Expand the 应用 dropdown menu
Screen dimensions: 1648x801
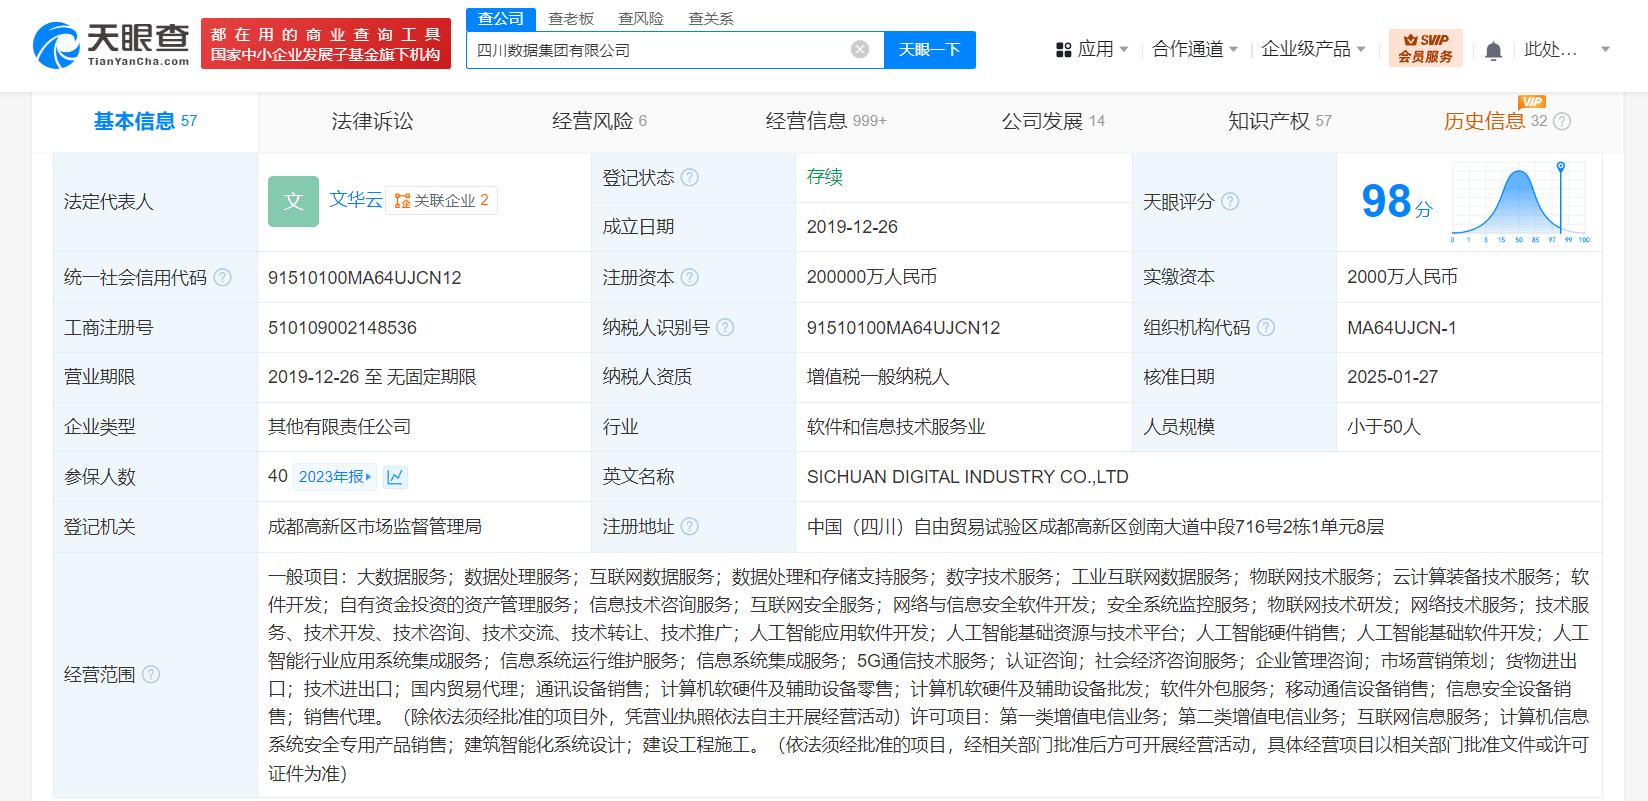point(1092,49)
